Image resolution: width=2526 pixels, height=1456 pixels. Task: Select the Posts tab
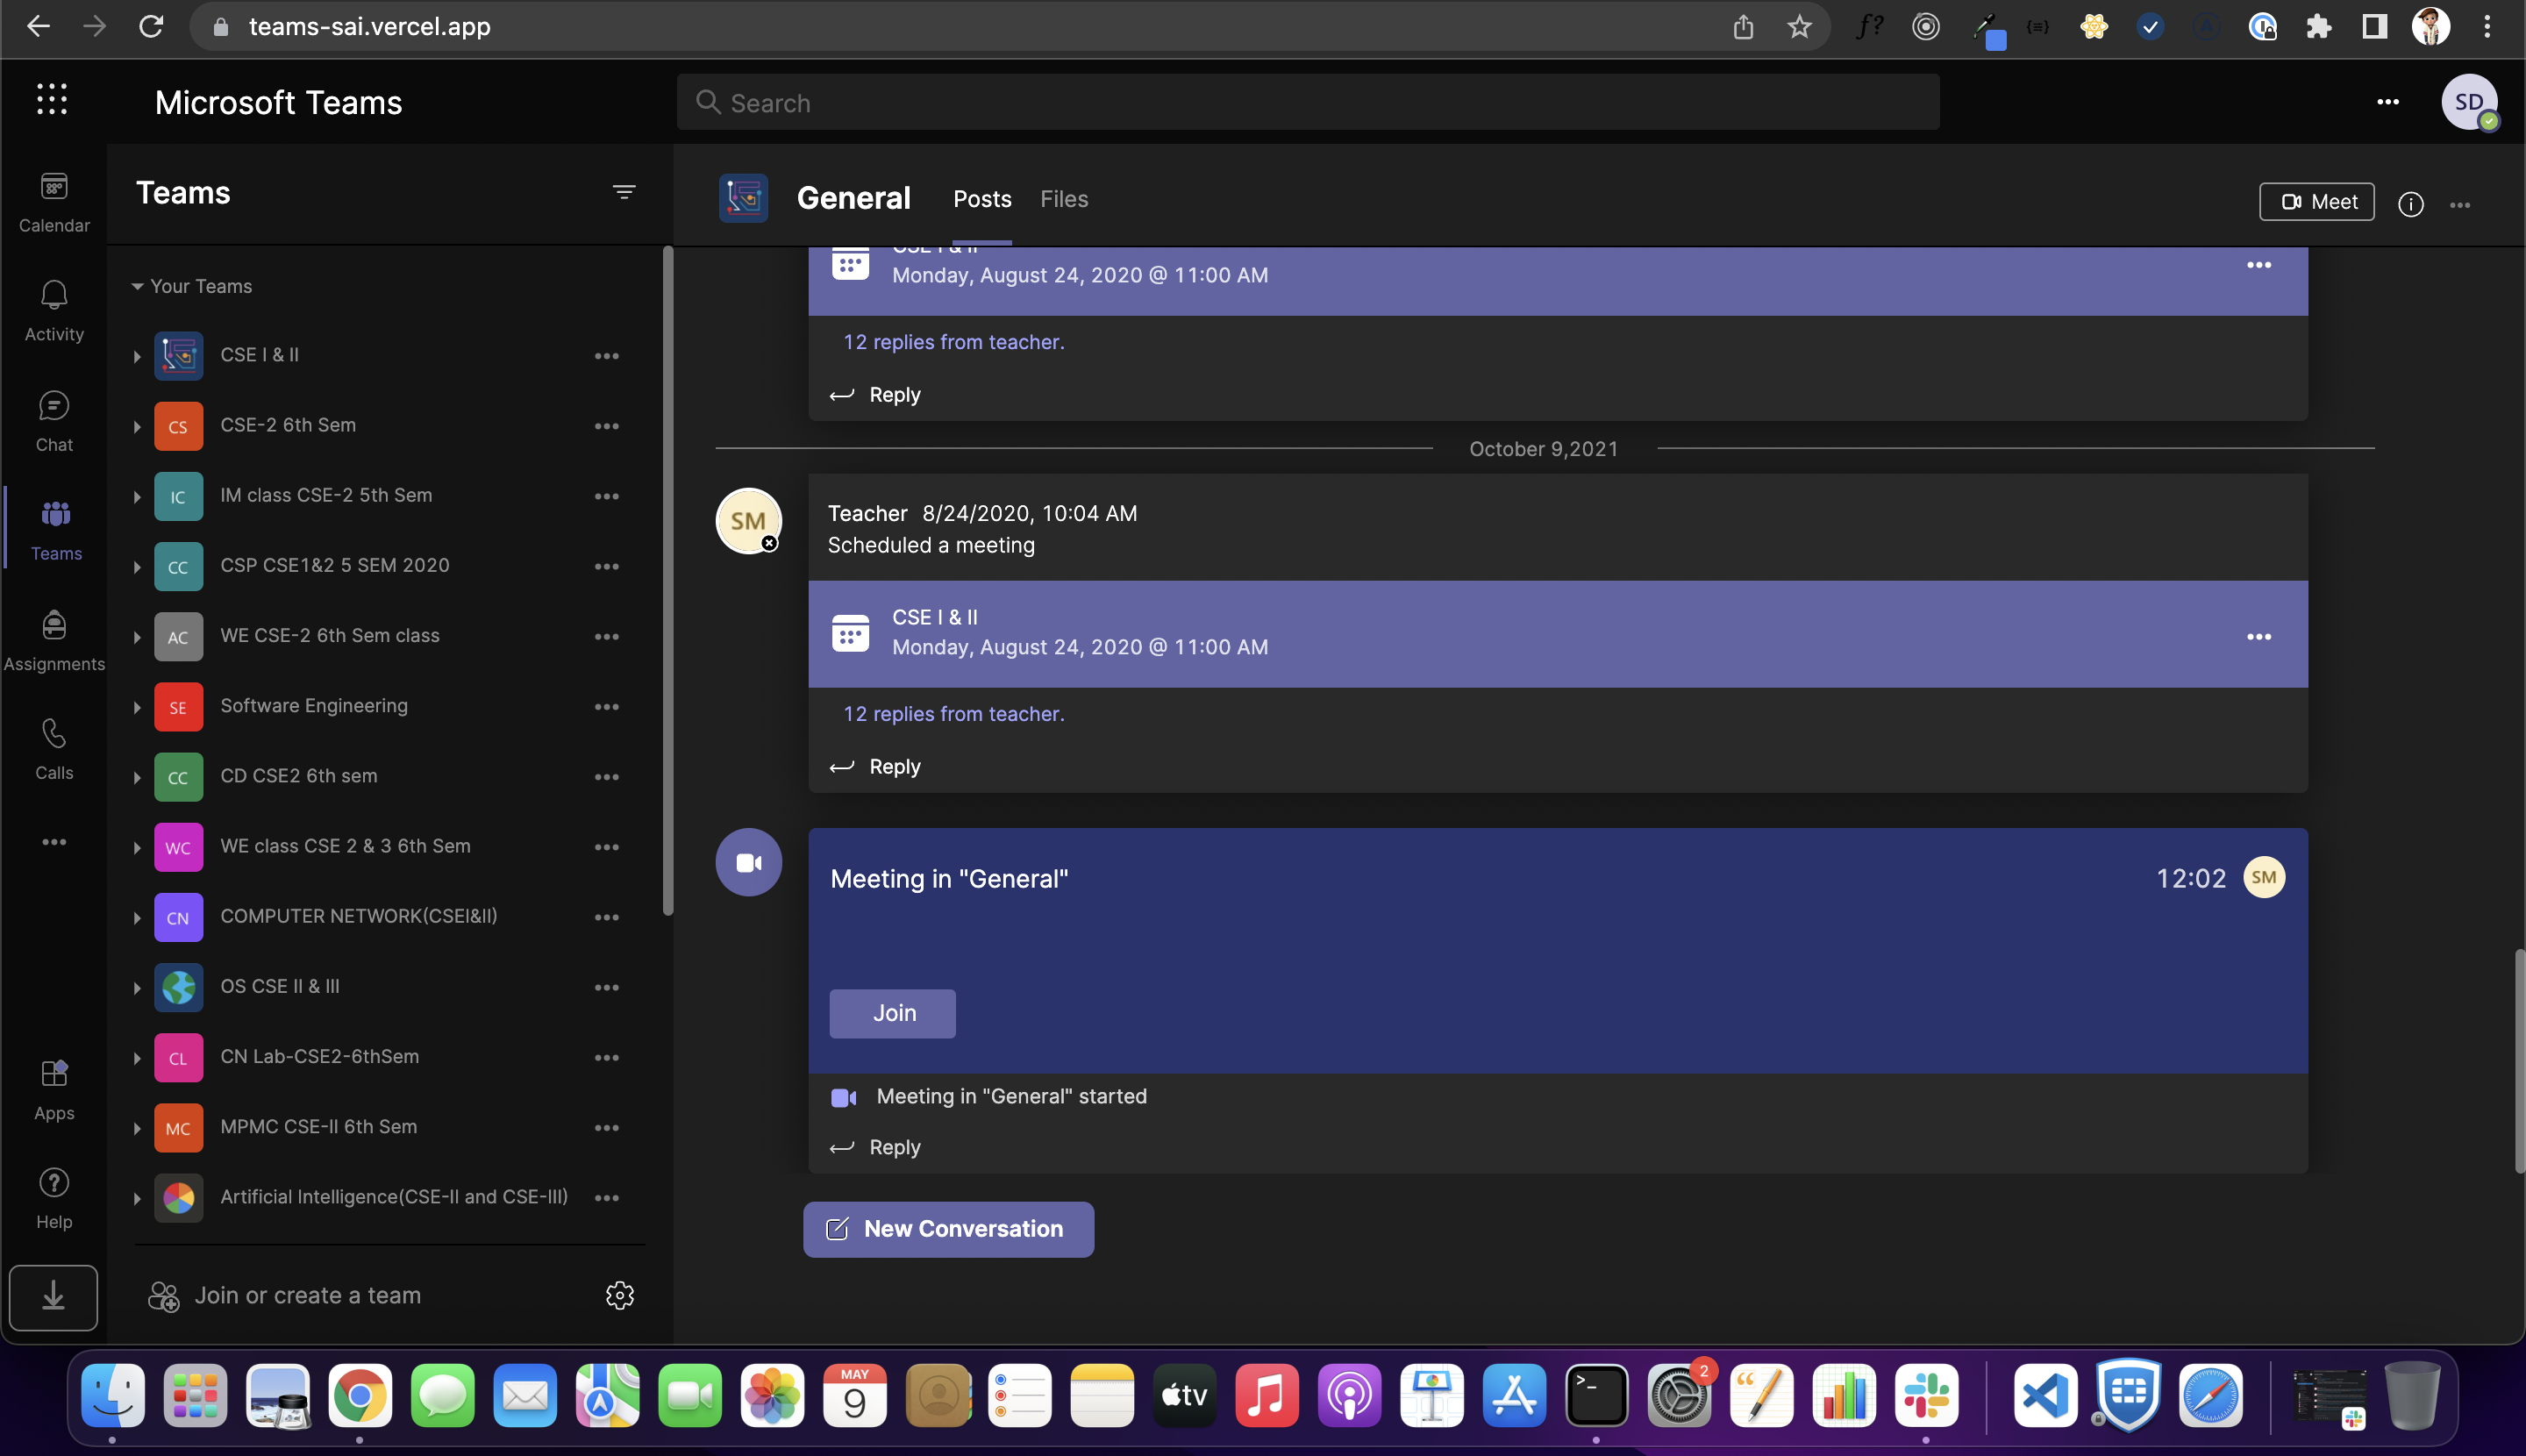981,199
